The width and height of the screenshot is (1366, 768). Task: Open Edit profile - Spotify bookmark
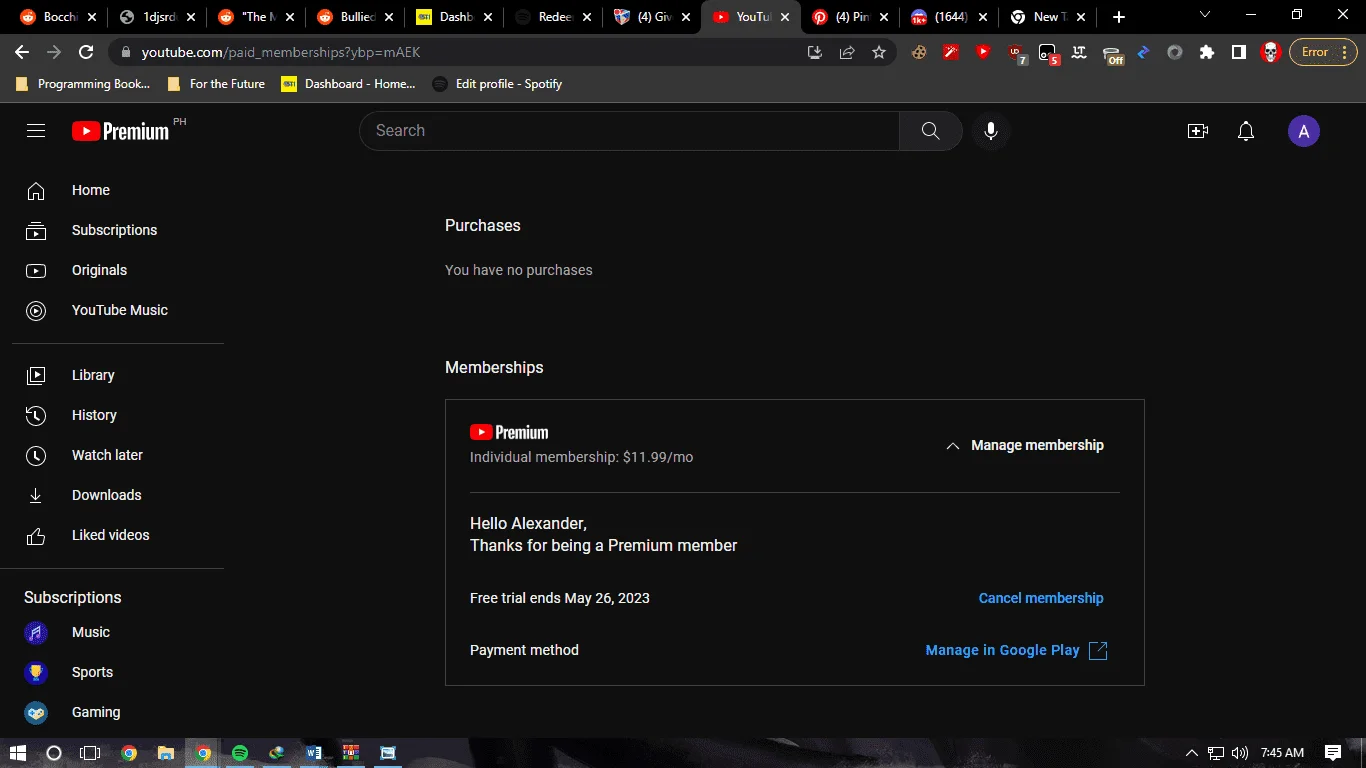(x=497, y=84)
